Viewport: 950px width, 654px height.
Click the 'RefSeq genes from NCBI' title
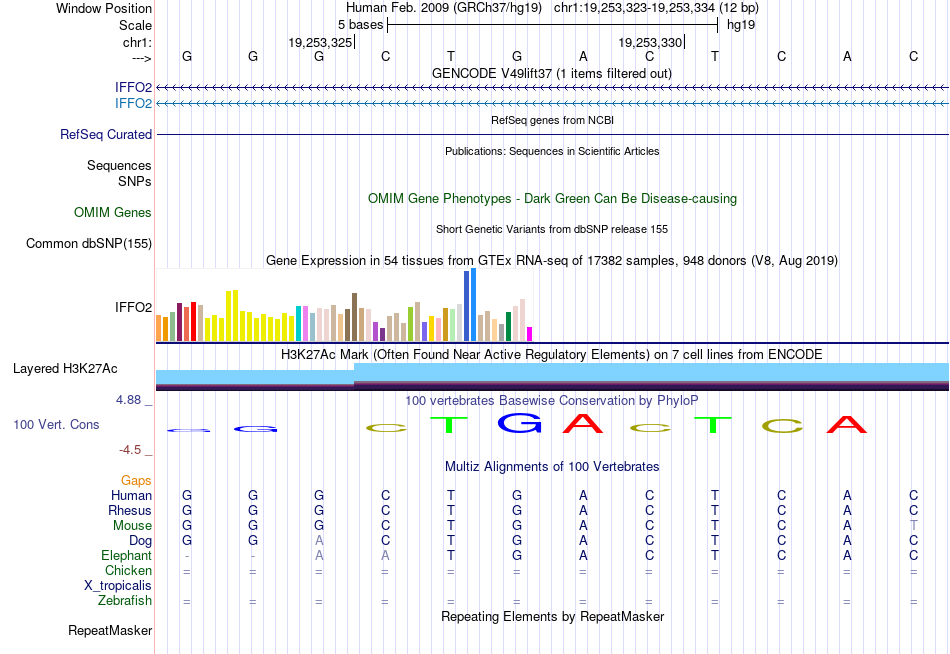tap(552, 120)
